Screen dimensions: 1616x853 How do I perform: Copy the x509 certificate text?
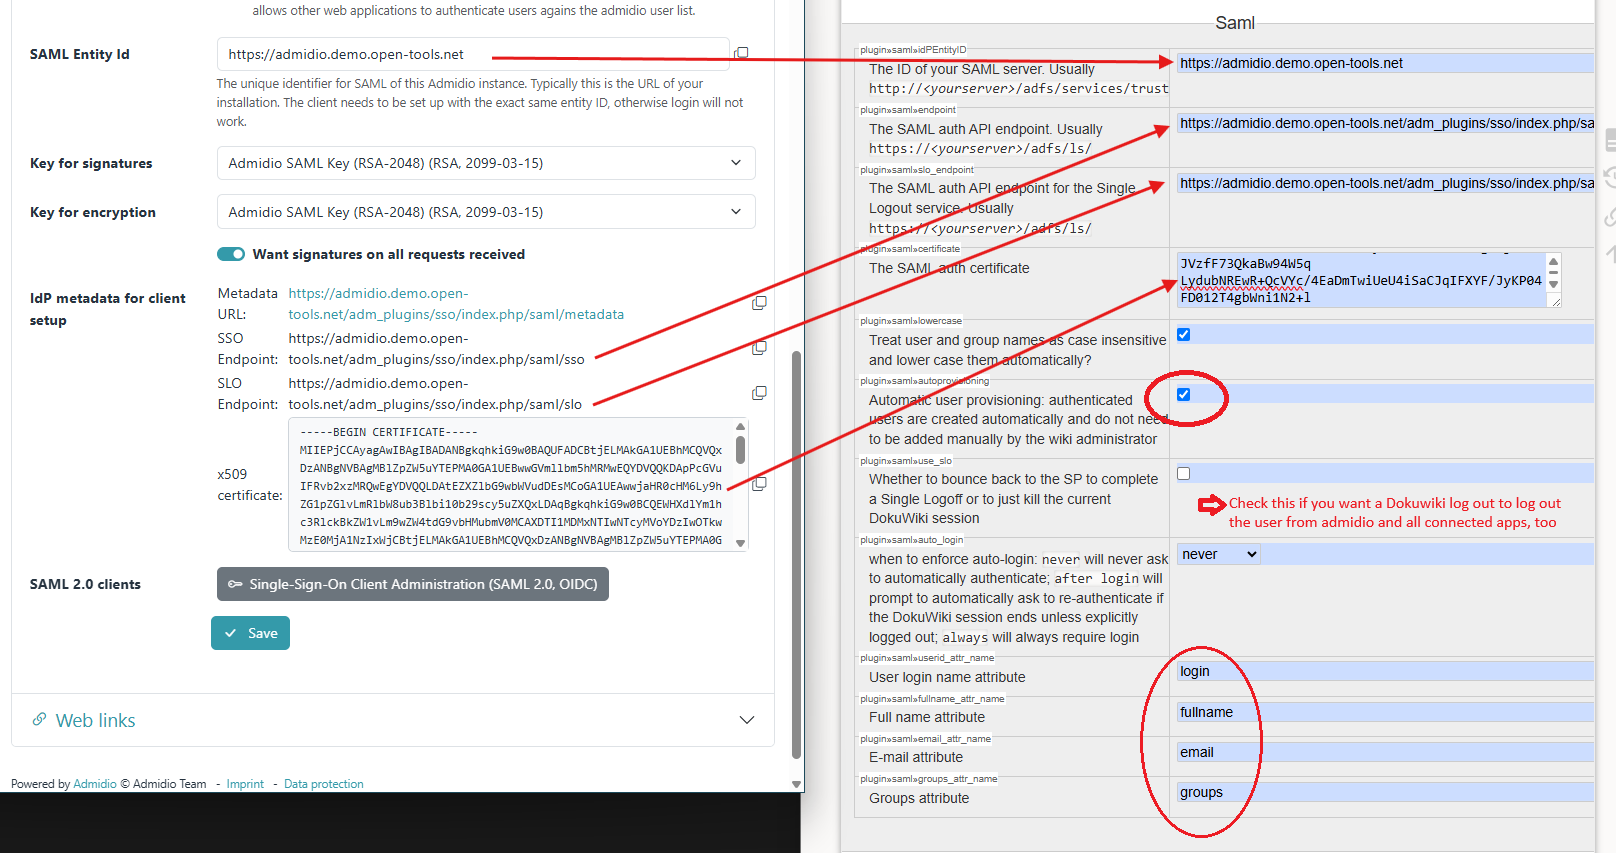759,484
